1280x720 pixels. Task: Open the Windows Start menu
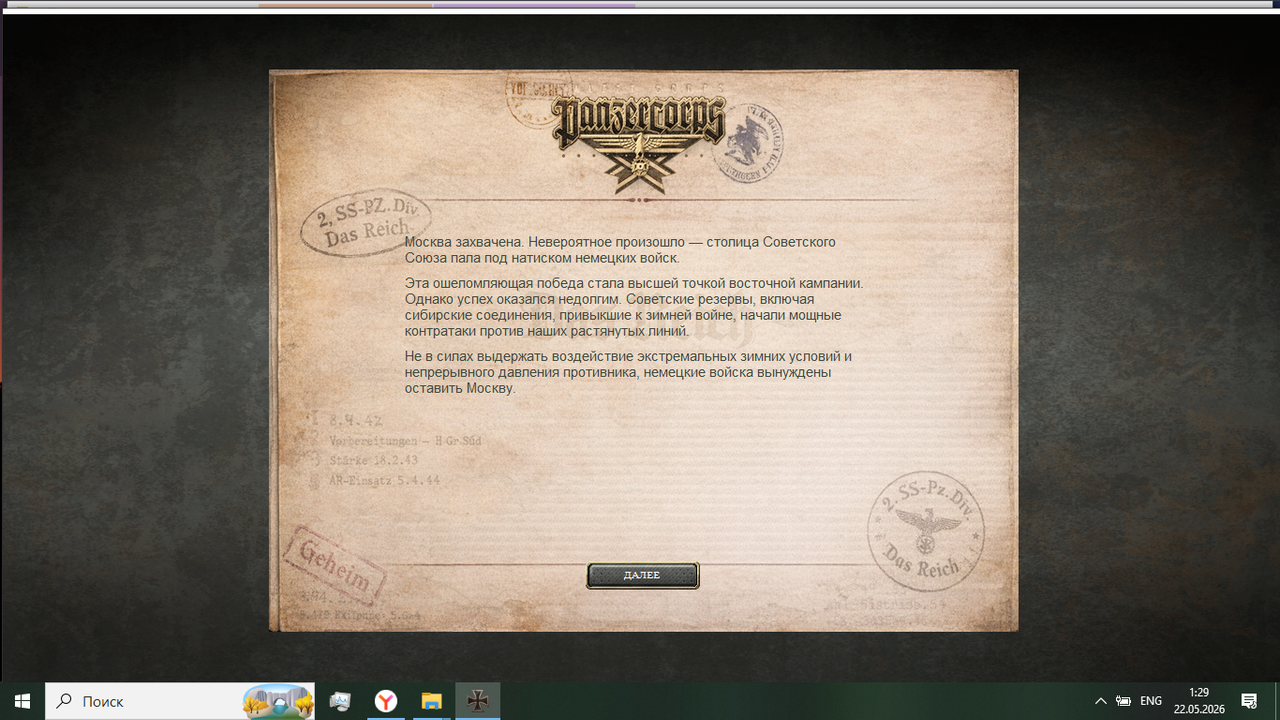point(22,701)
